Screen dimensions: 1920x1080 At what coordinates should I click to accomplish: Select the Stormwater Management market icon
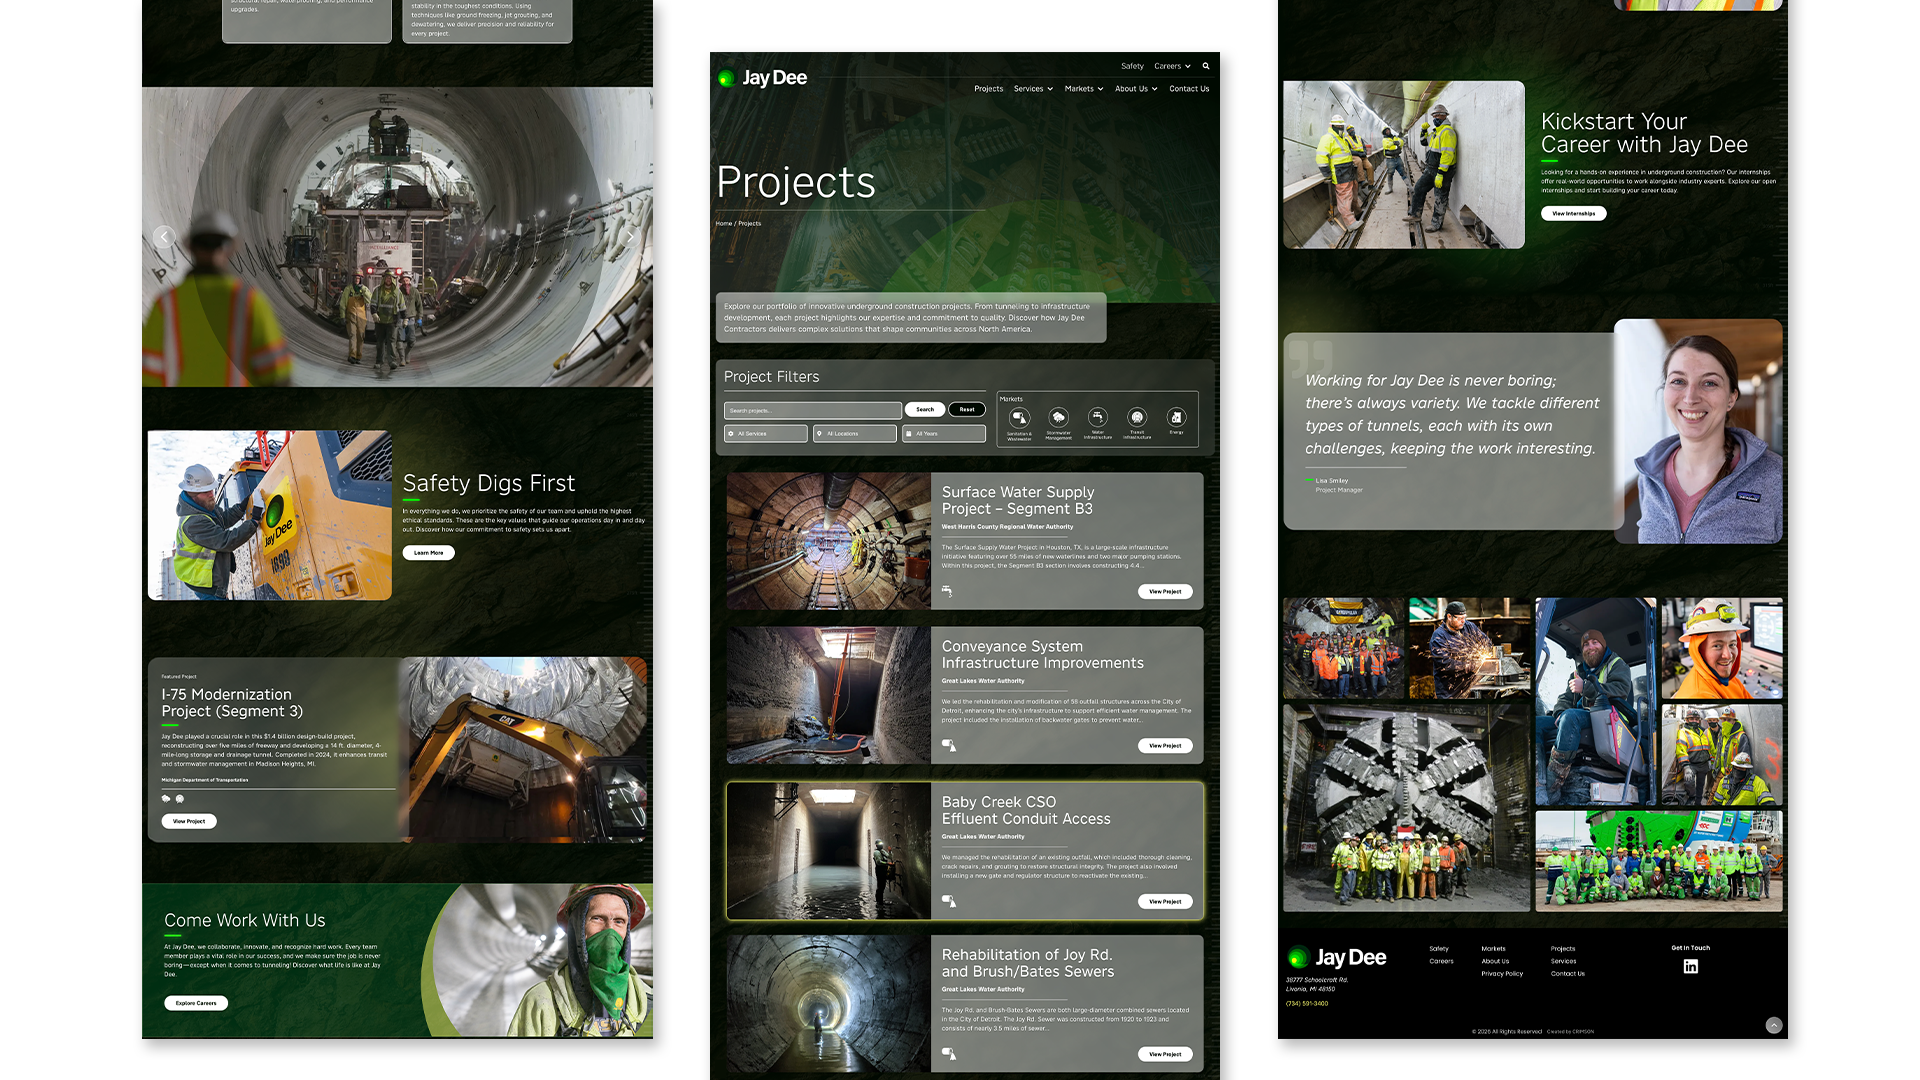pyautogui.click(x=1058, y=417)
